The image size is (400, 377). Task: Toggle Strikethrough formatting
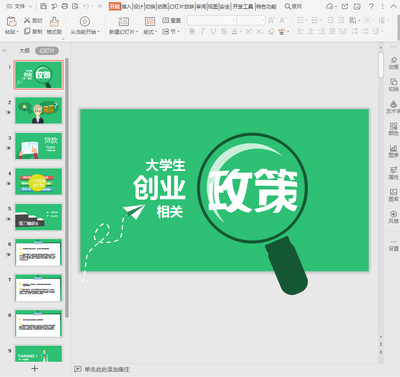[224, 31]
